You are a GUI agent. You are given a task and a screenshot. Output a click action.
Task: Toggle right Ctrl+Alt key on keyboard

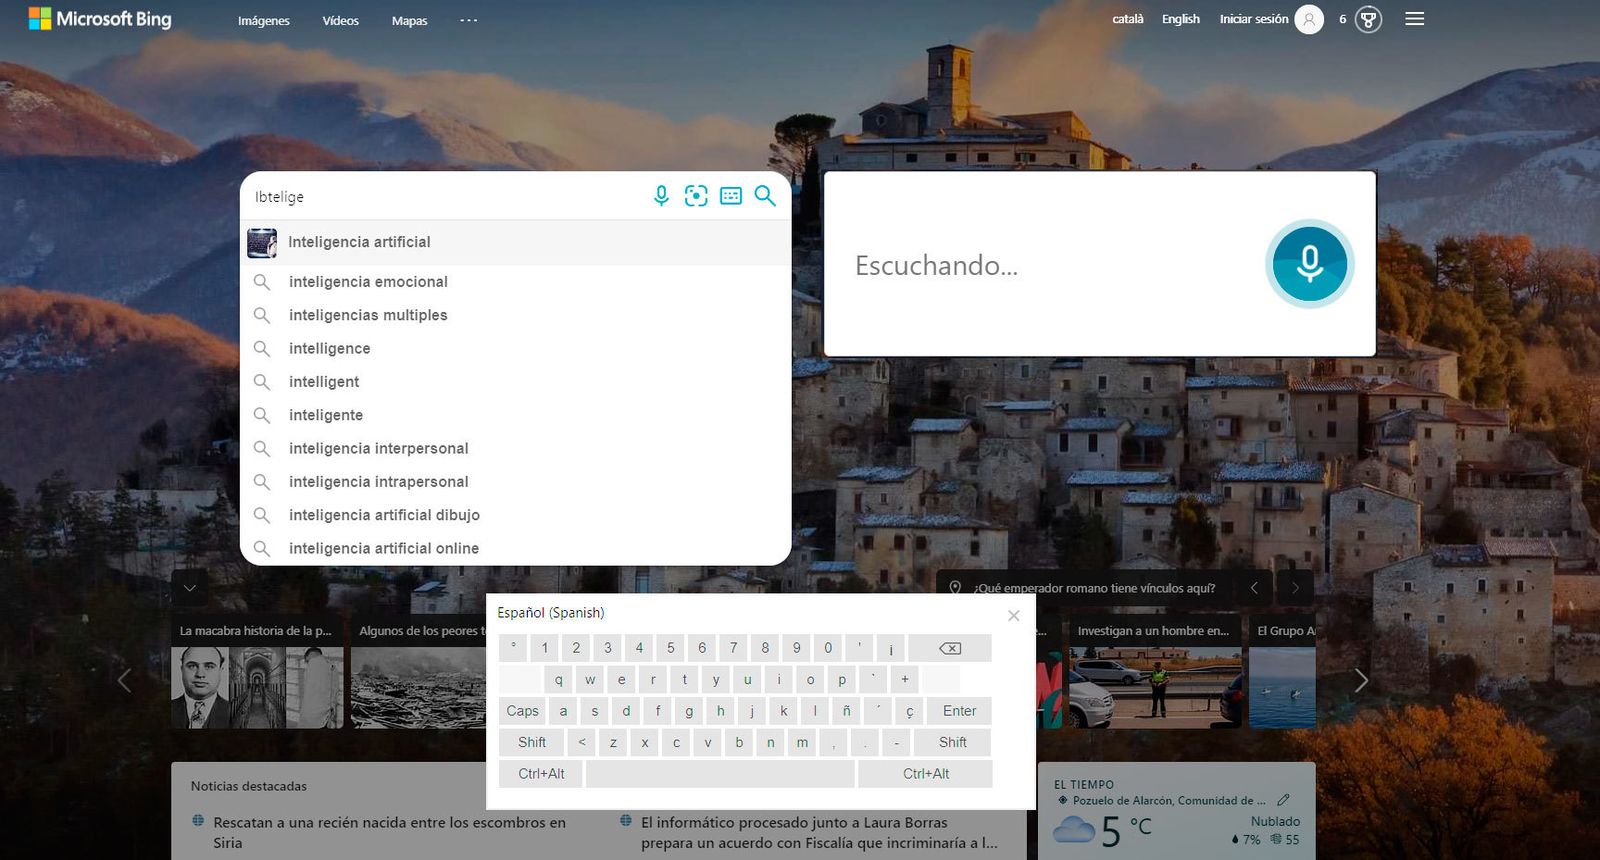926,773
